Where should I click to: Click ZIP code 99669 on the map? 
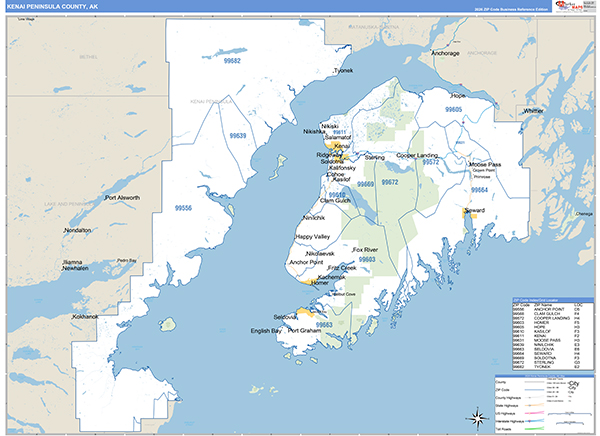point(365,184)
